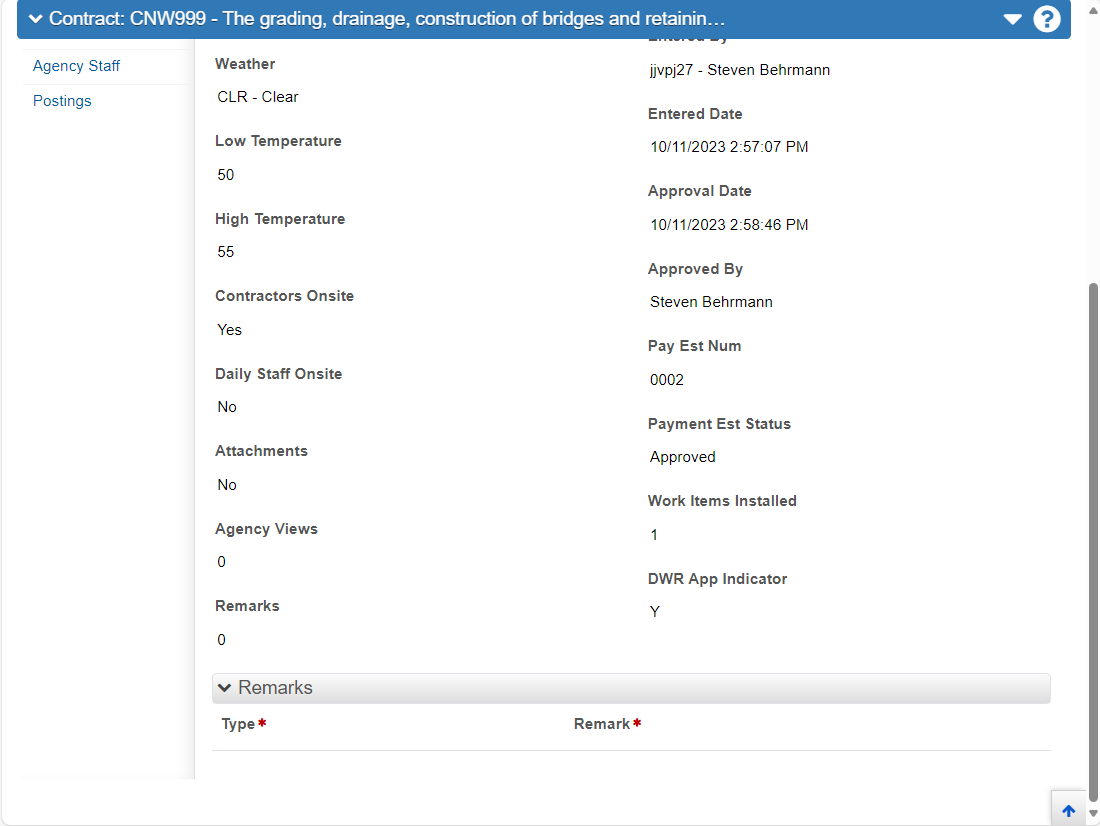Screen dimensions: 1100x826
Task: Click the vertical scrollbar thumb
Action: click(1093, 542)
